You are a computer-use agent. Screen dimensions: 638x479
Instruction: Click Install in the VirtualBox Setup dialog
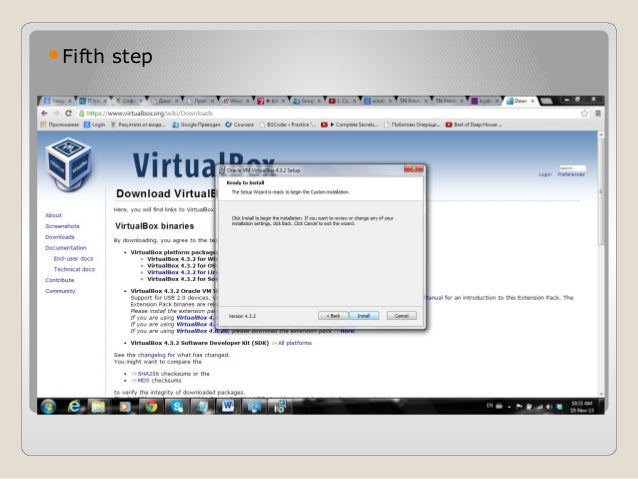(364, 316)
